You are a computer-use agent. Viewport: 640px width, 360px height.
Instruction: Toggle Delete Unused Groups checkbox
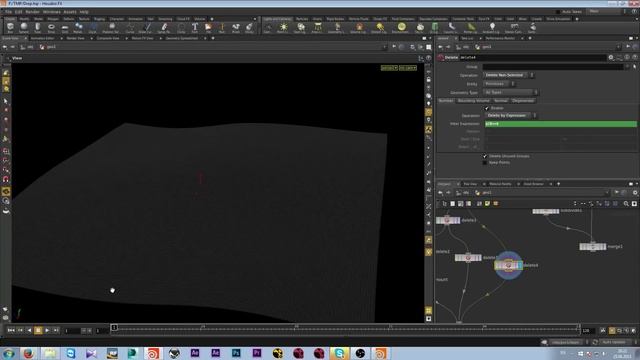(x=485, y=156)
